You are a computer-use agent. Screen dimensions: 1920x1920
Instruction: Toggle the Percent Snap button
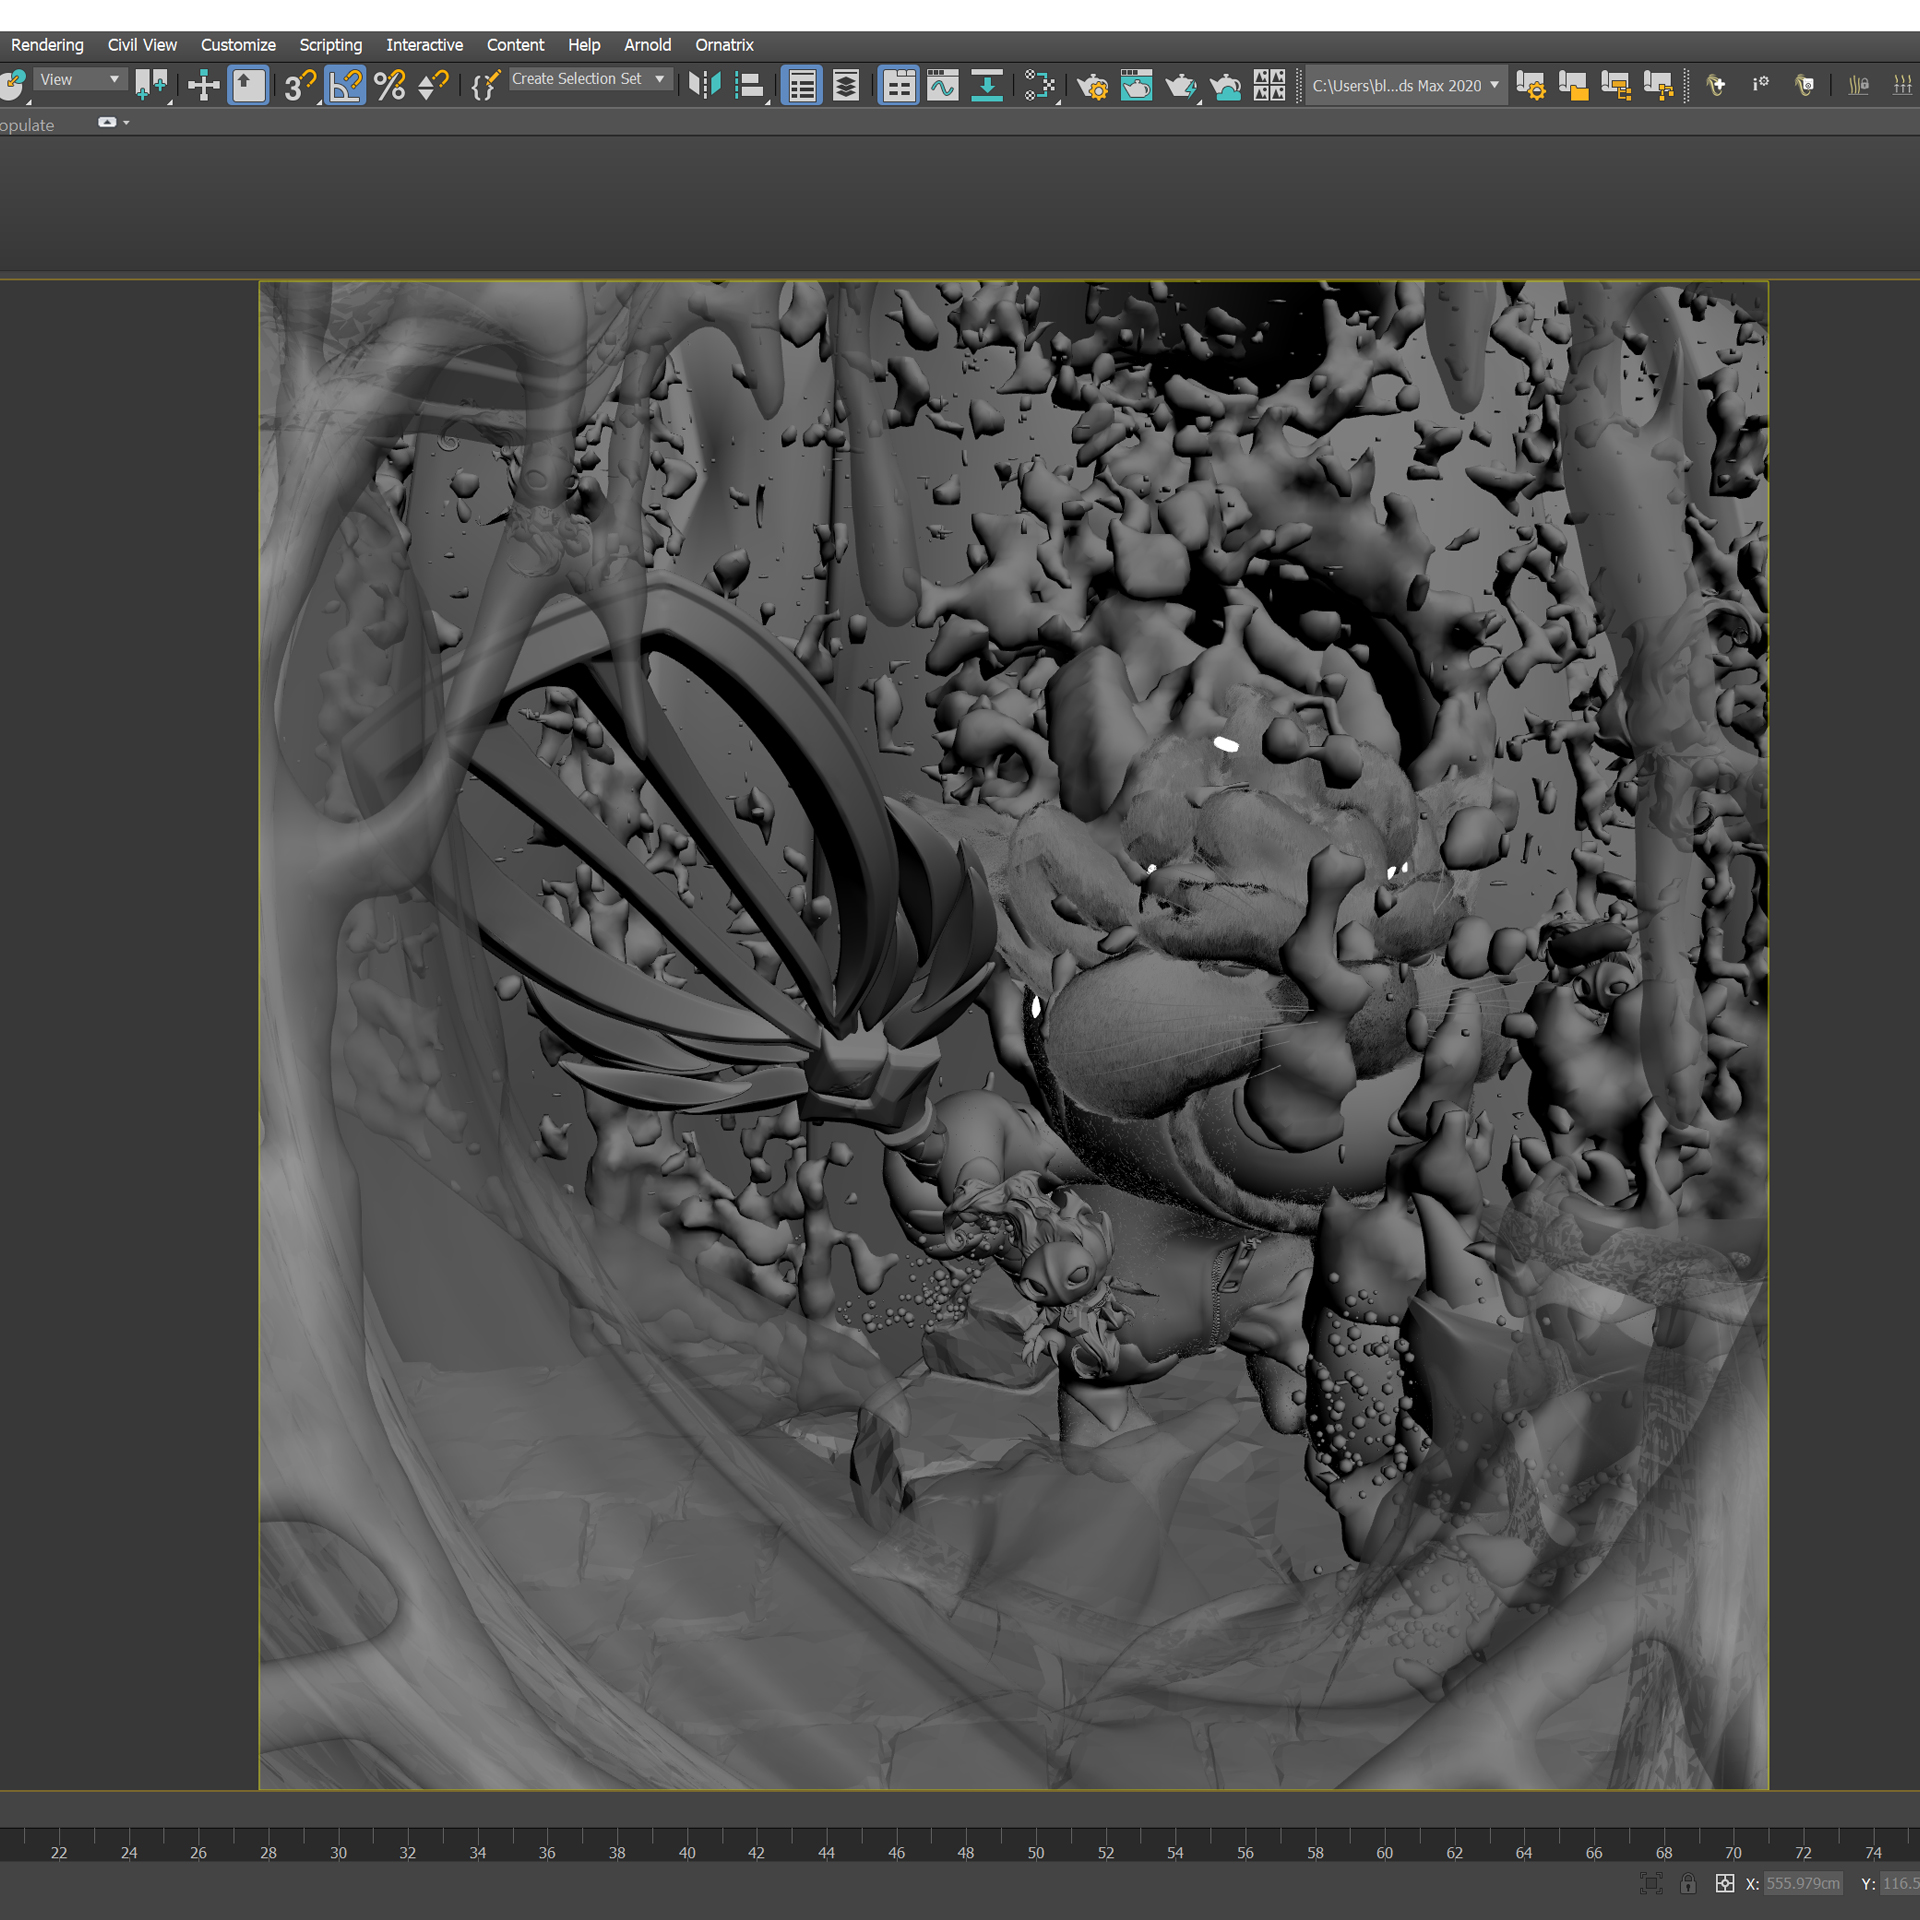coord(389,86)
